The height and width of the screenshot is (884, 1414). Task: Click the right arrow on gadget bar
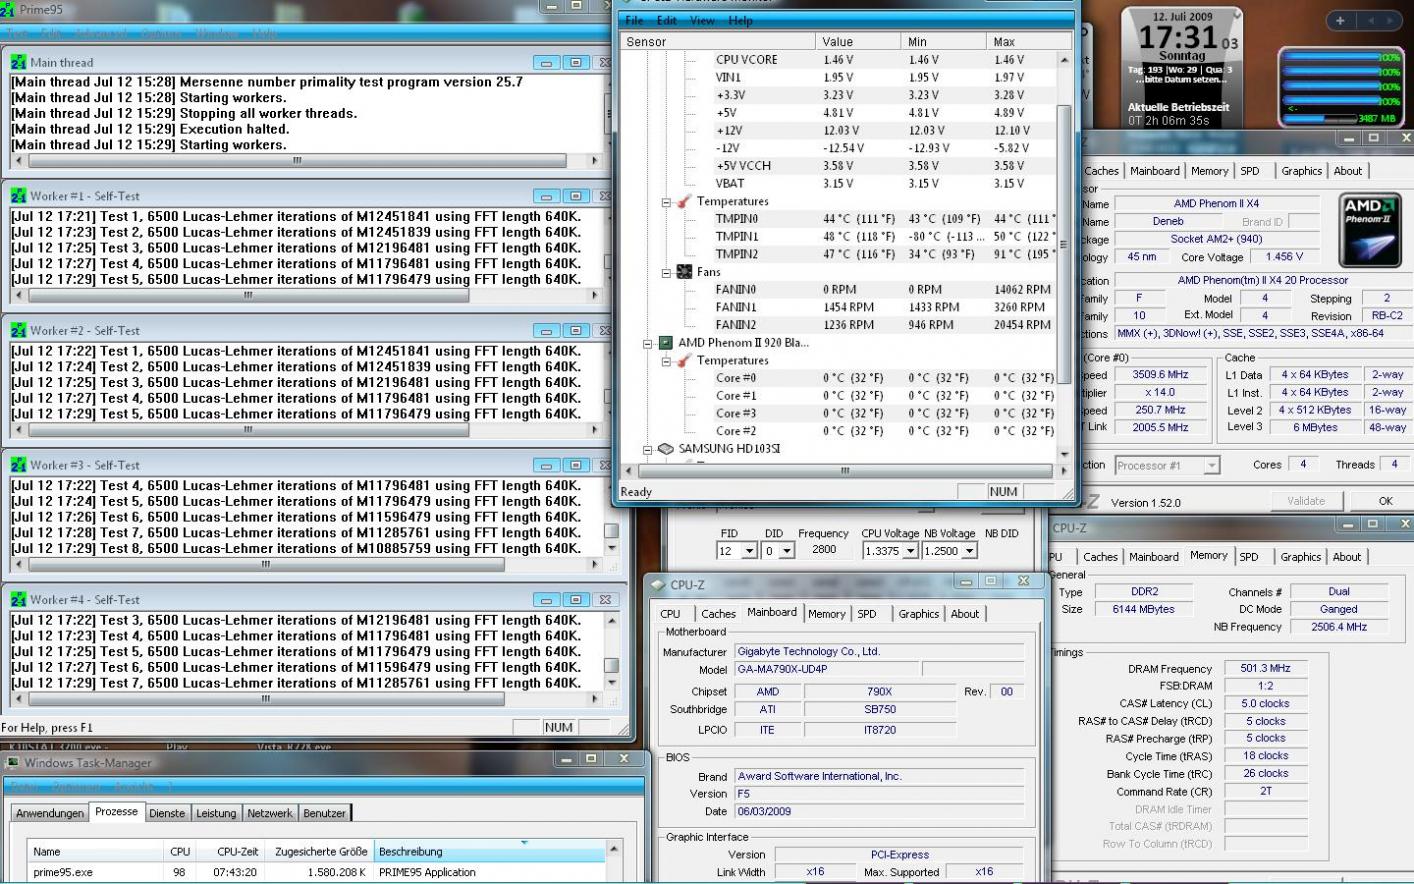point(1391,20)
